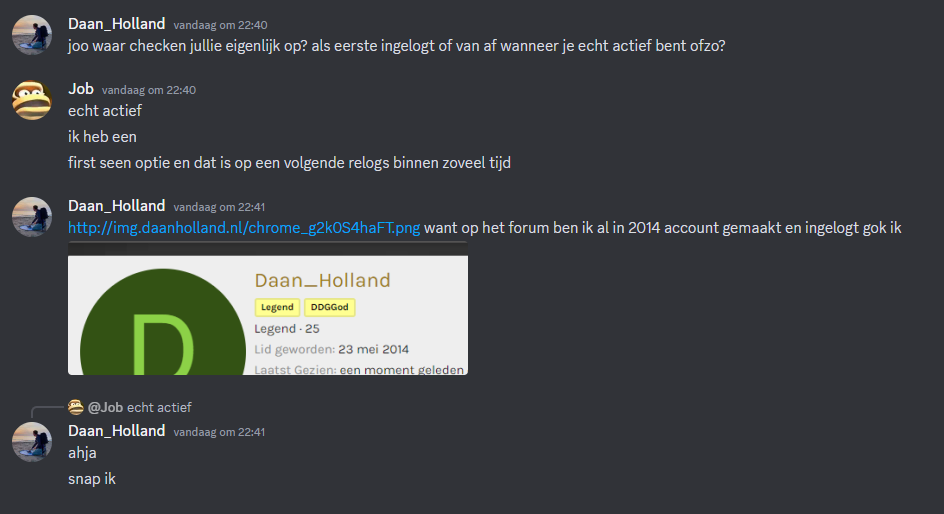Click the green D profile circle in the preview
944x514 pixels.
(163, 322)
